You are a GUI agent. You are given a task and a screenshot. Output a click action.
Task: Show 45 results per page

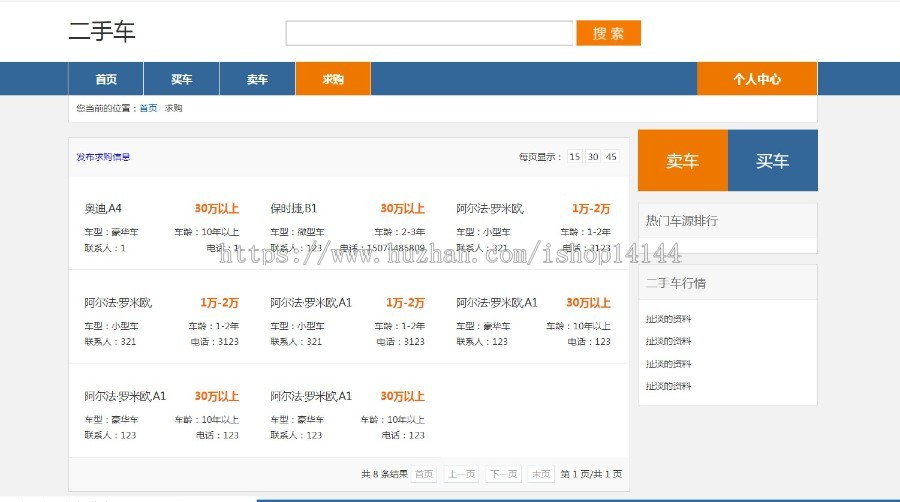[x=611, y=157]
